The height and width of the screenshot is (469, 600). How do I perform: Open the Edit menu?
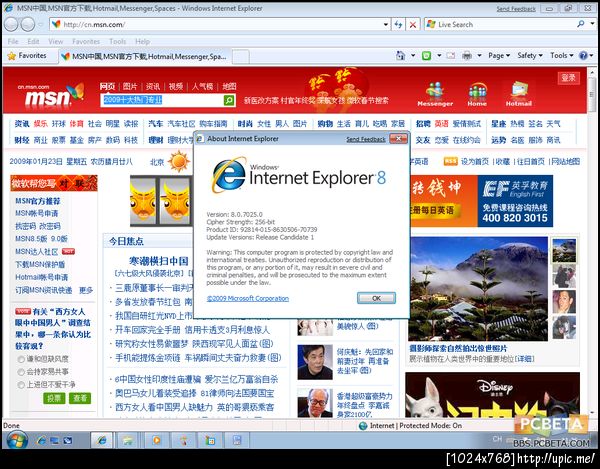33,41
